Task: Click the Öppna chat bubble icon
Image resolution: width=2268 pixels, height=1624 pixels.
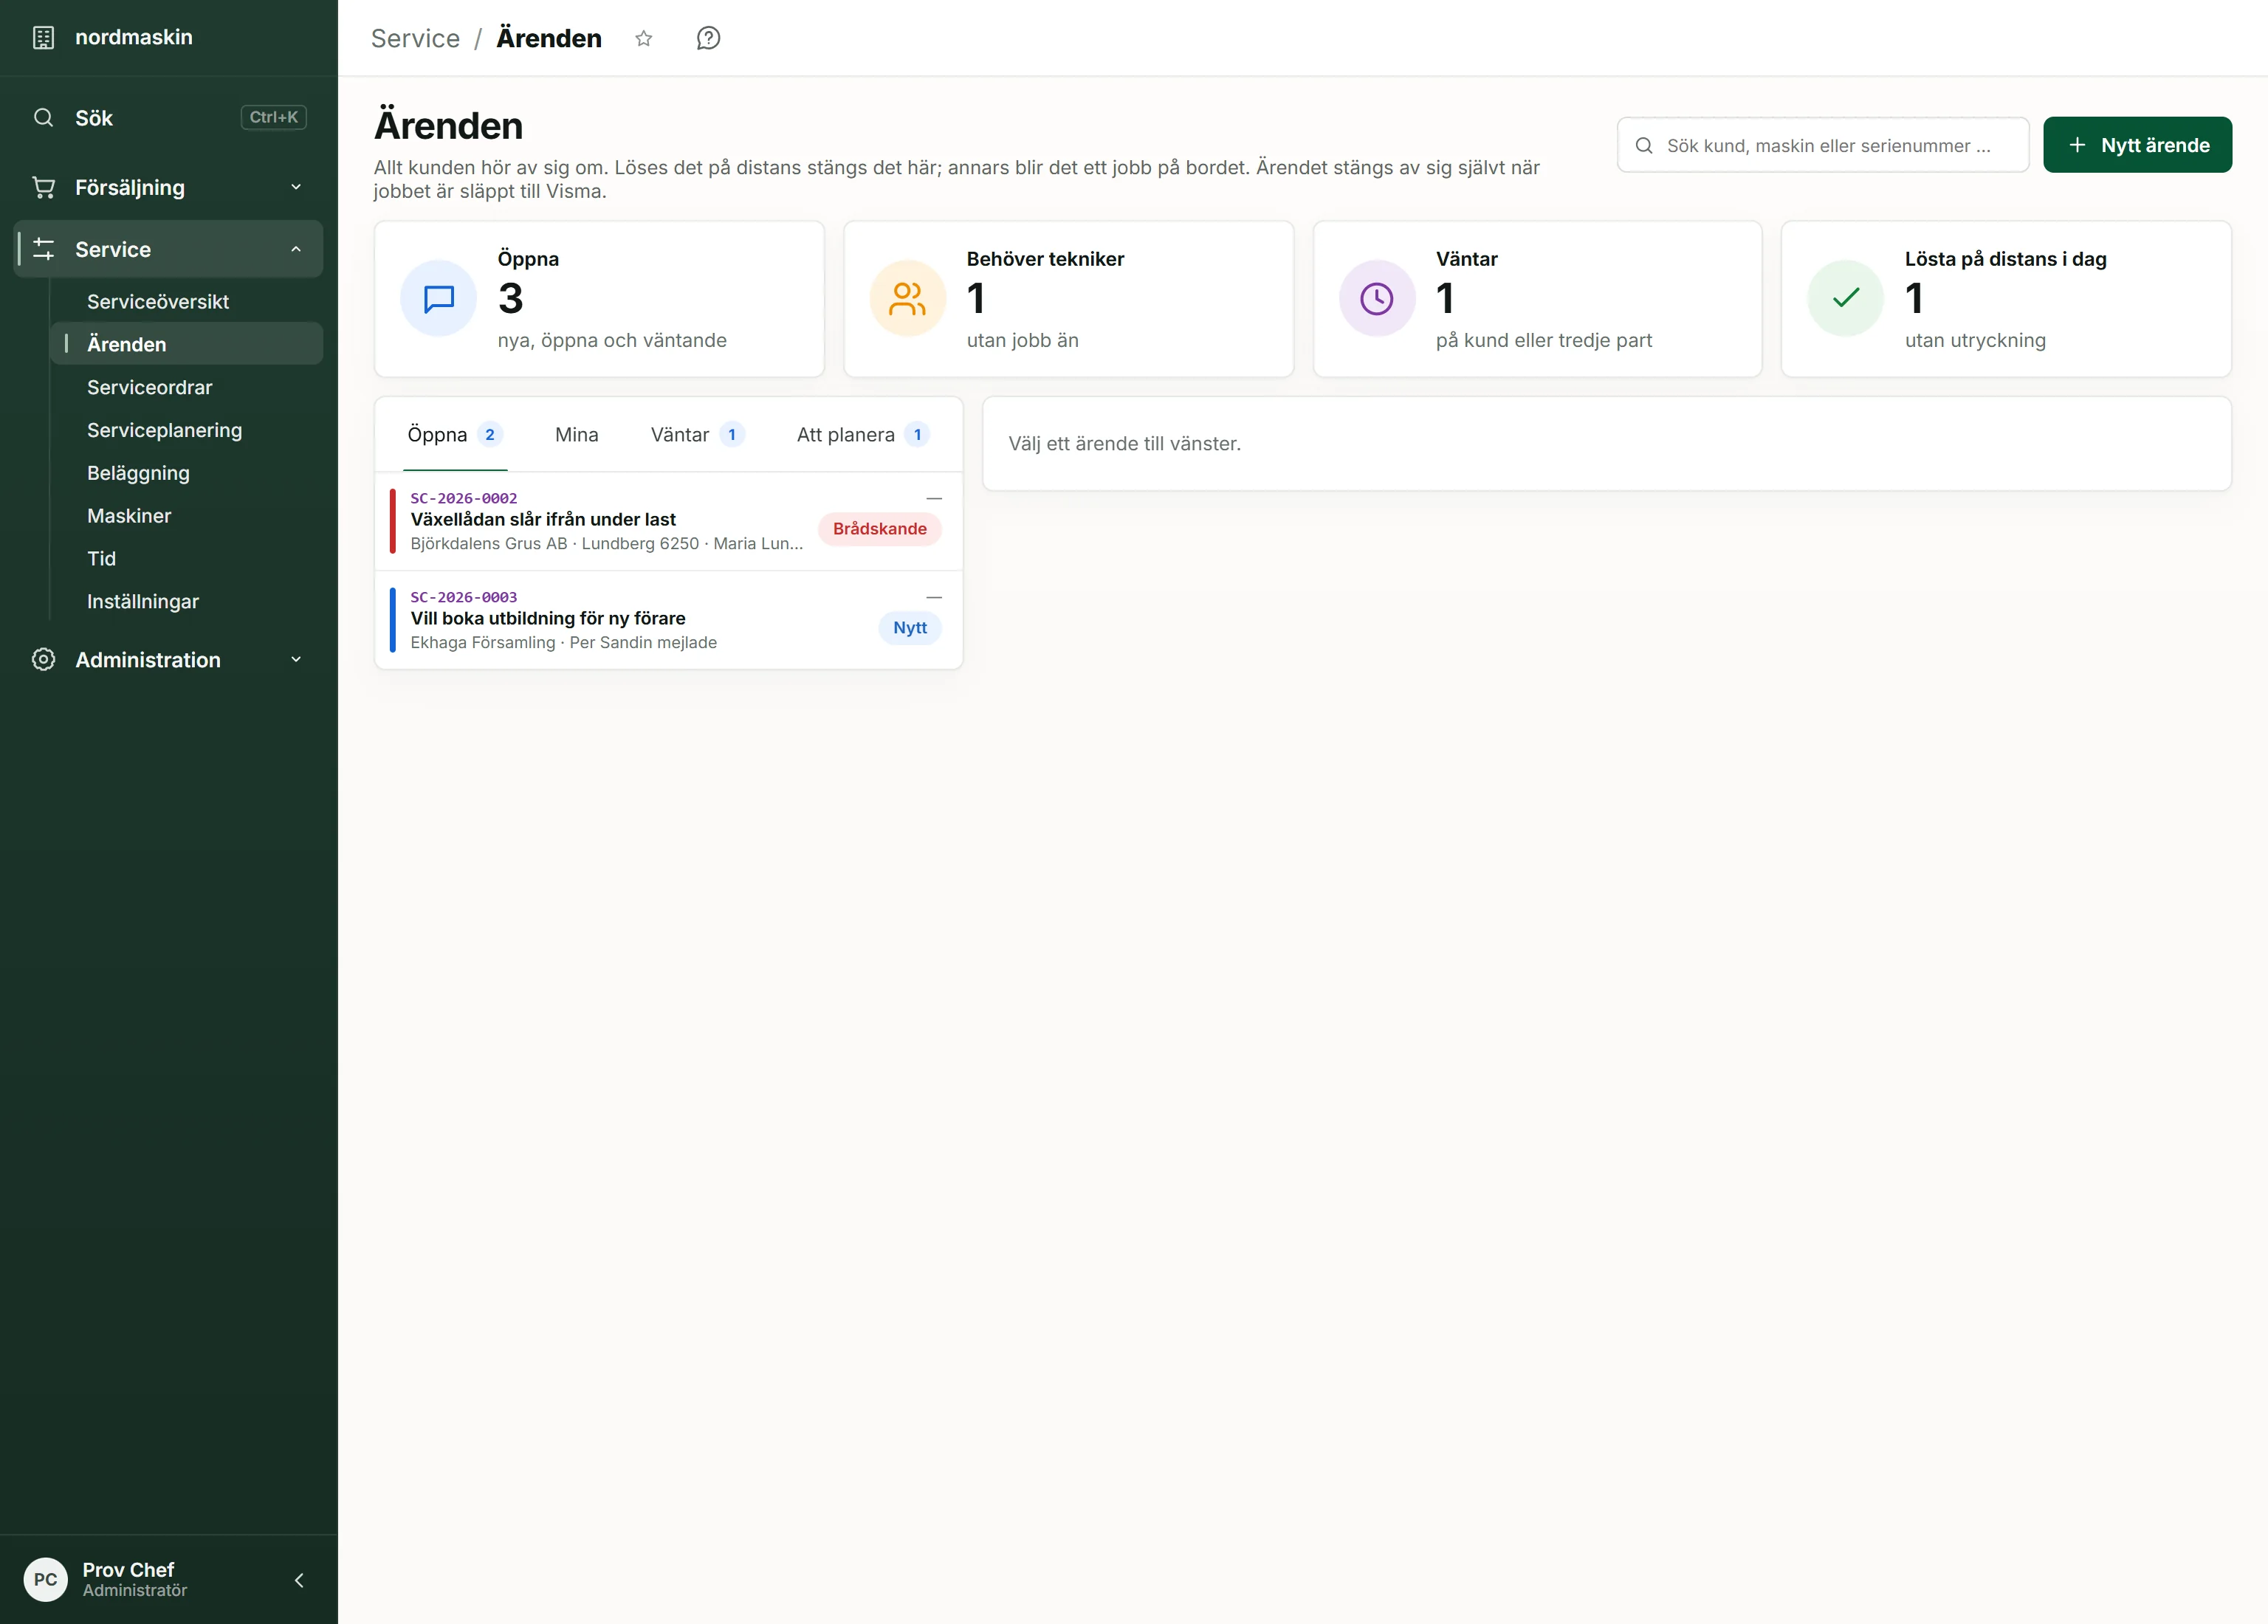Action: pos(438,298)
